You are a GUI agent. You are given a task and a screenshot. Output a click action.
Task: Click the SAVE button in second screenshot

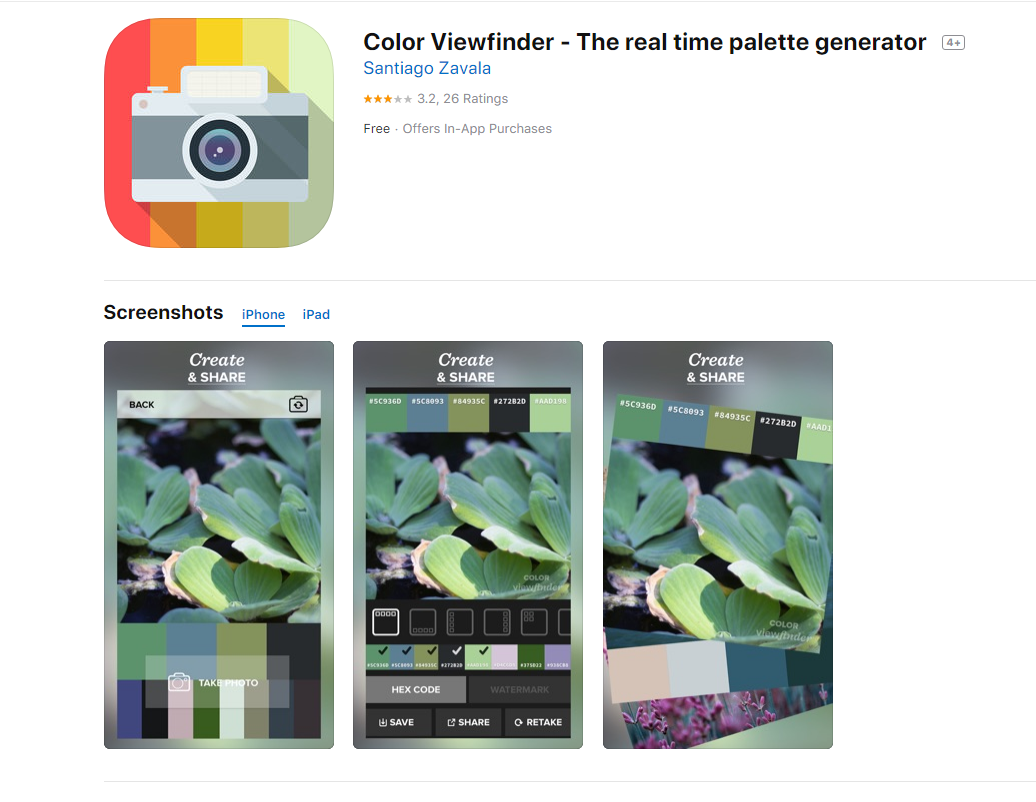click(398, 722)
